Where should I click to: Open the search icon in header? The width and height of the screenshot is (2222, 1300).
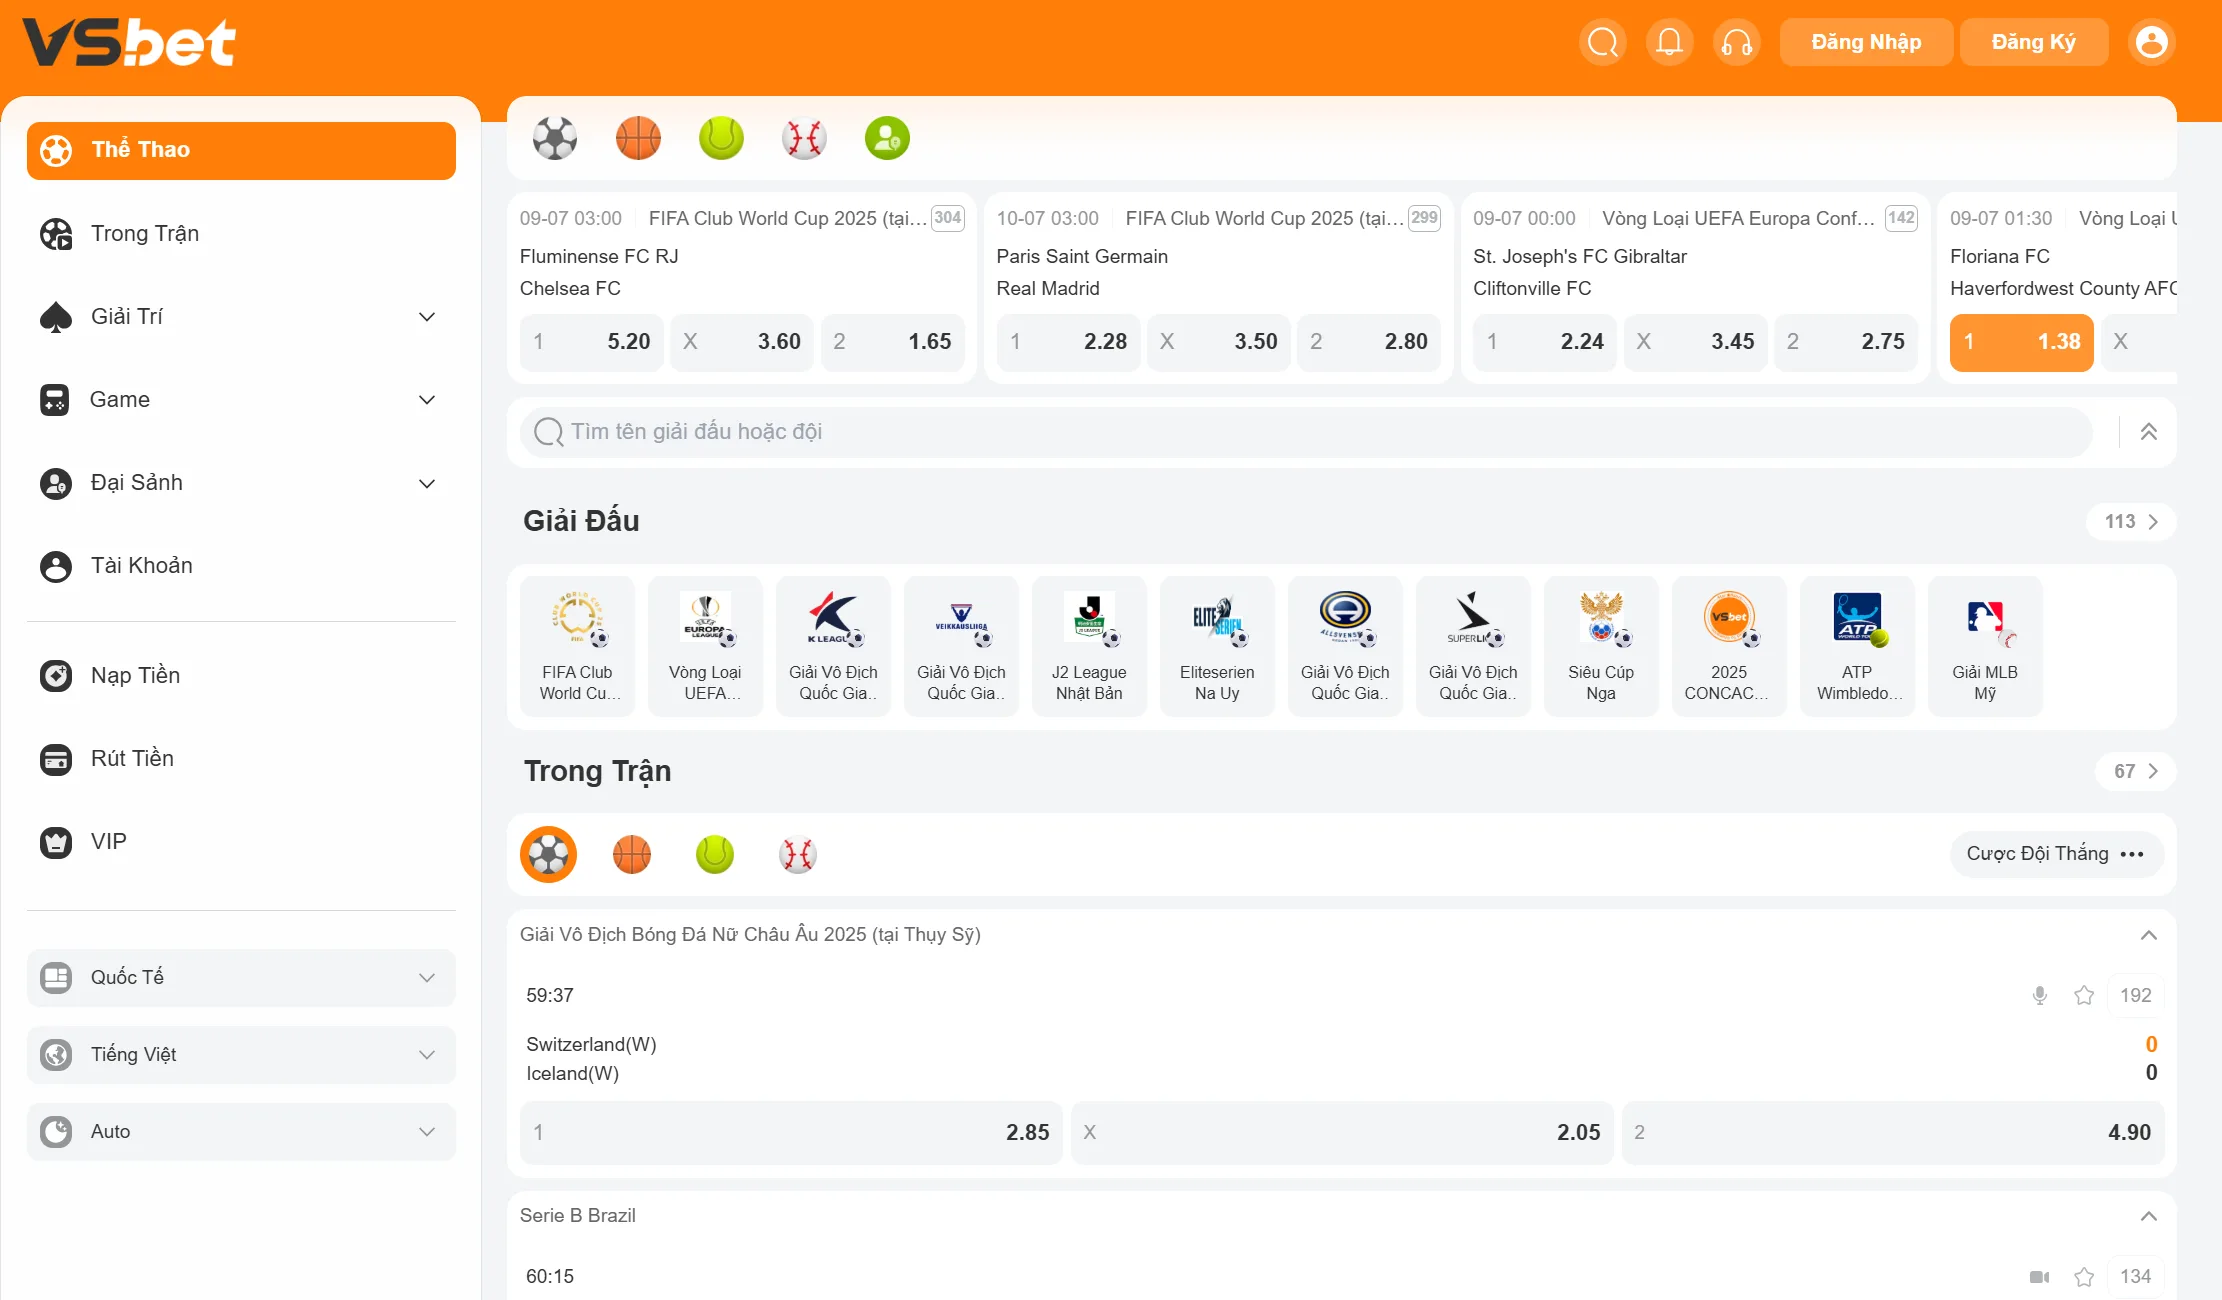point(1603,42)
